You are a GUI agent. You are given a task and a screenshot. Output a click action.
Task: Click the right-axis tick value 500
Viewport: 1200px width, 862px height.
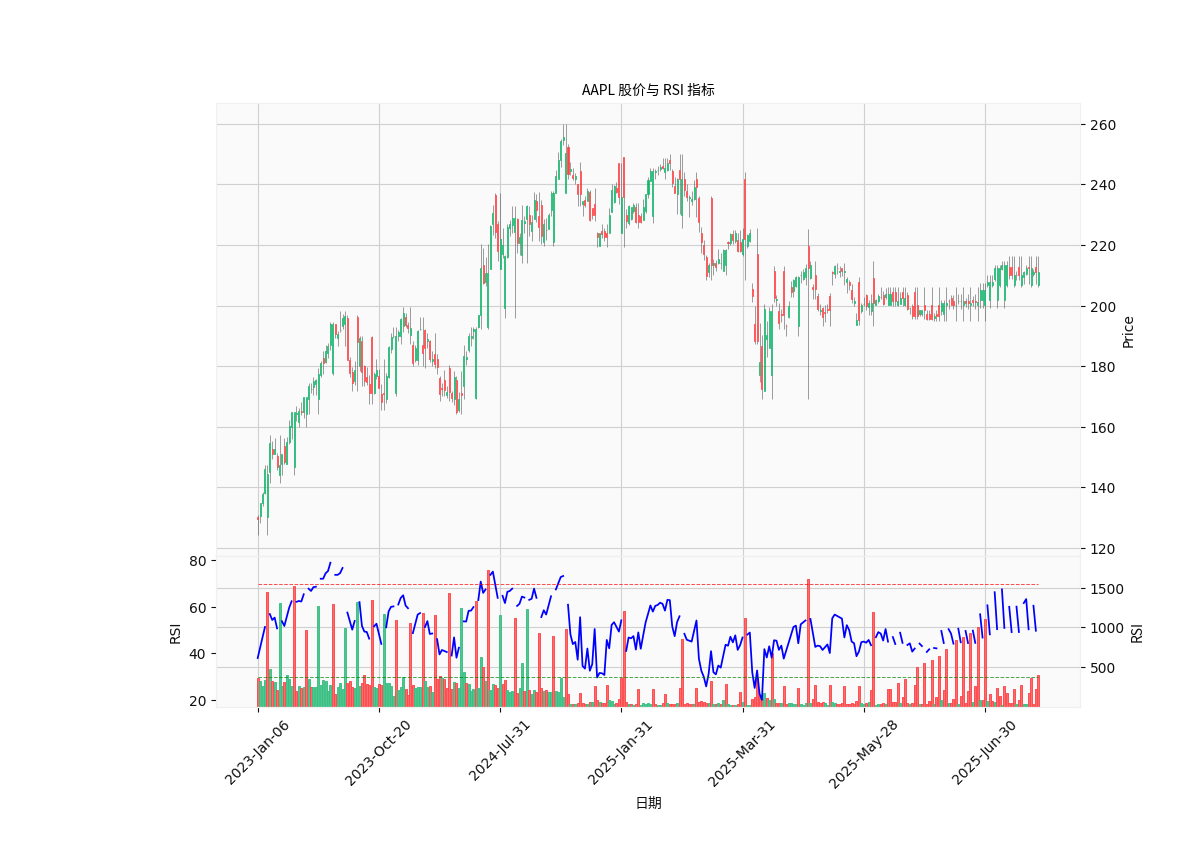click(x=1103, y=668)
